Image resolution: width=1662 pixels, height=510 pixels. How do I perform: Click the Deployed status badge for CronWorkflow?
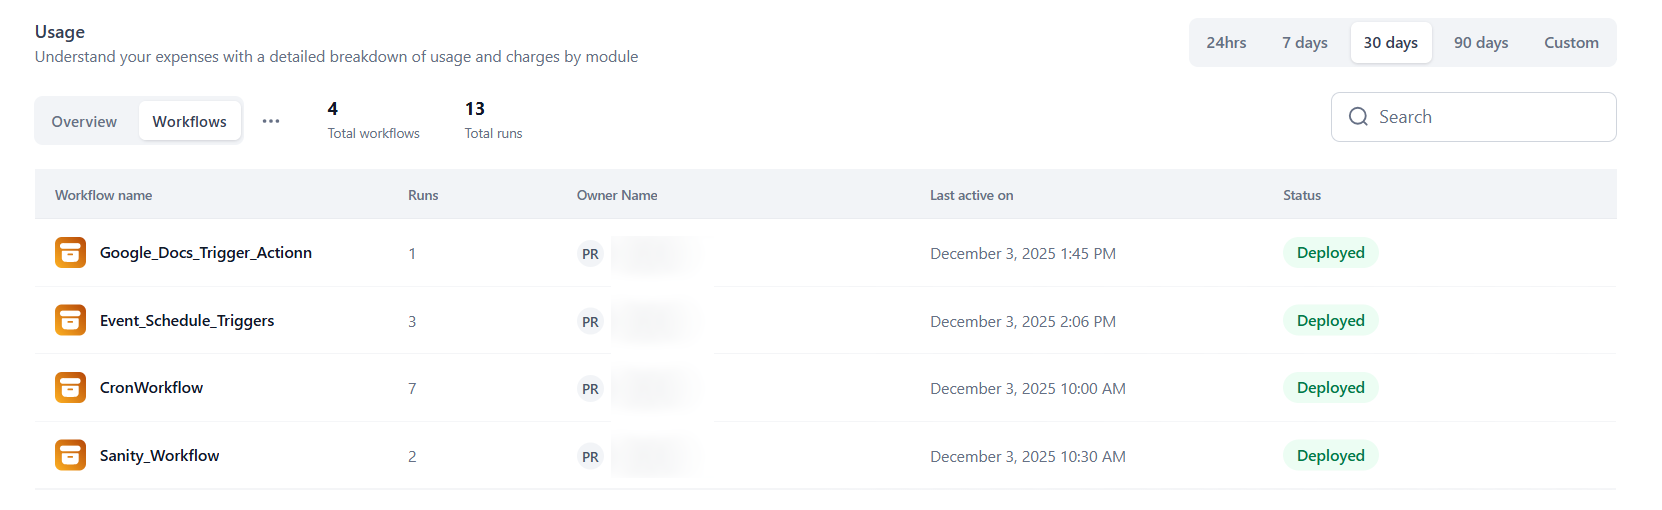tap(1330, 388)
